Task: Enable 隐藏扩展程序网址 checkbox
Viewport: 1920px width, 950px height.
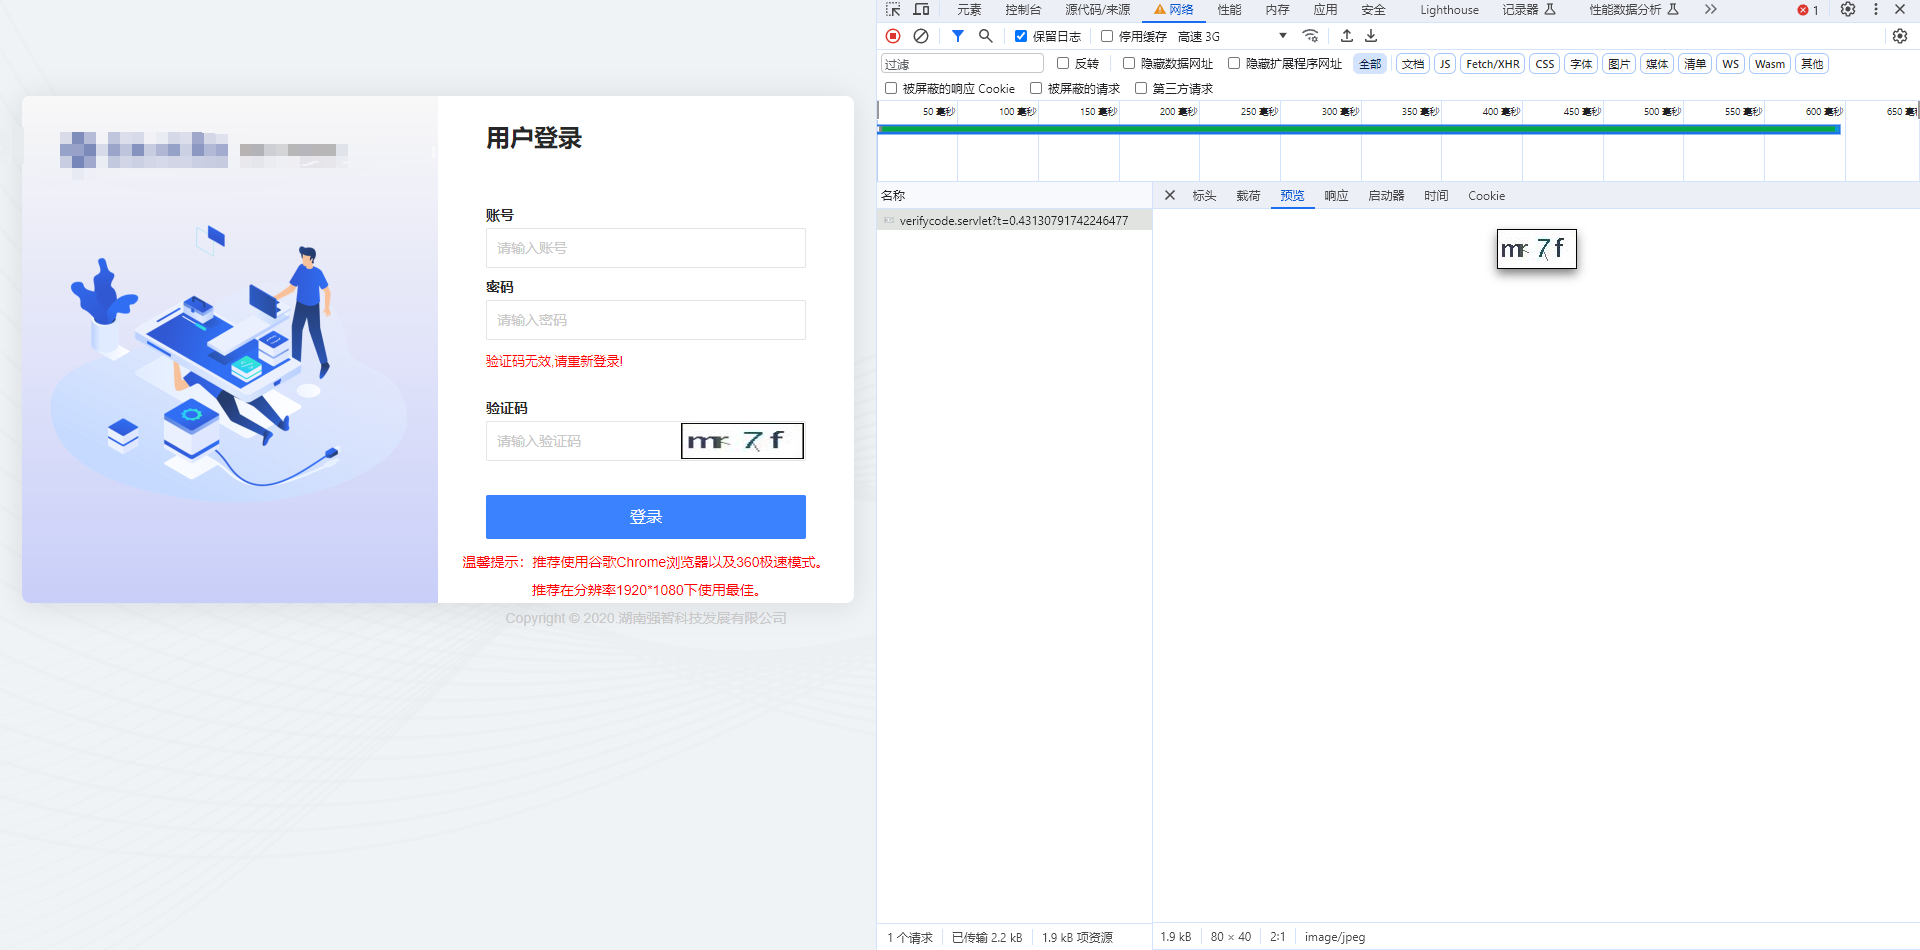Action: [1234, 63]
